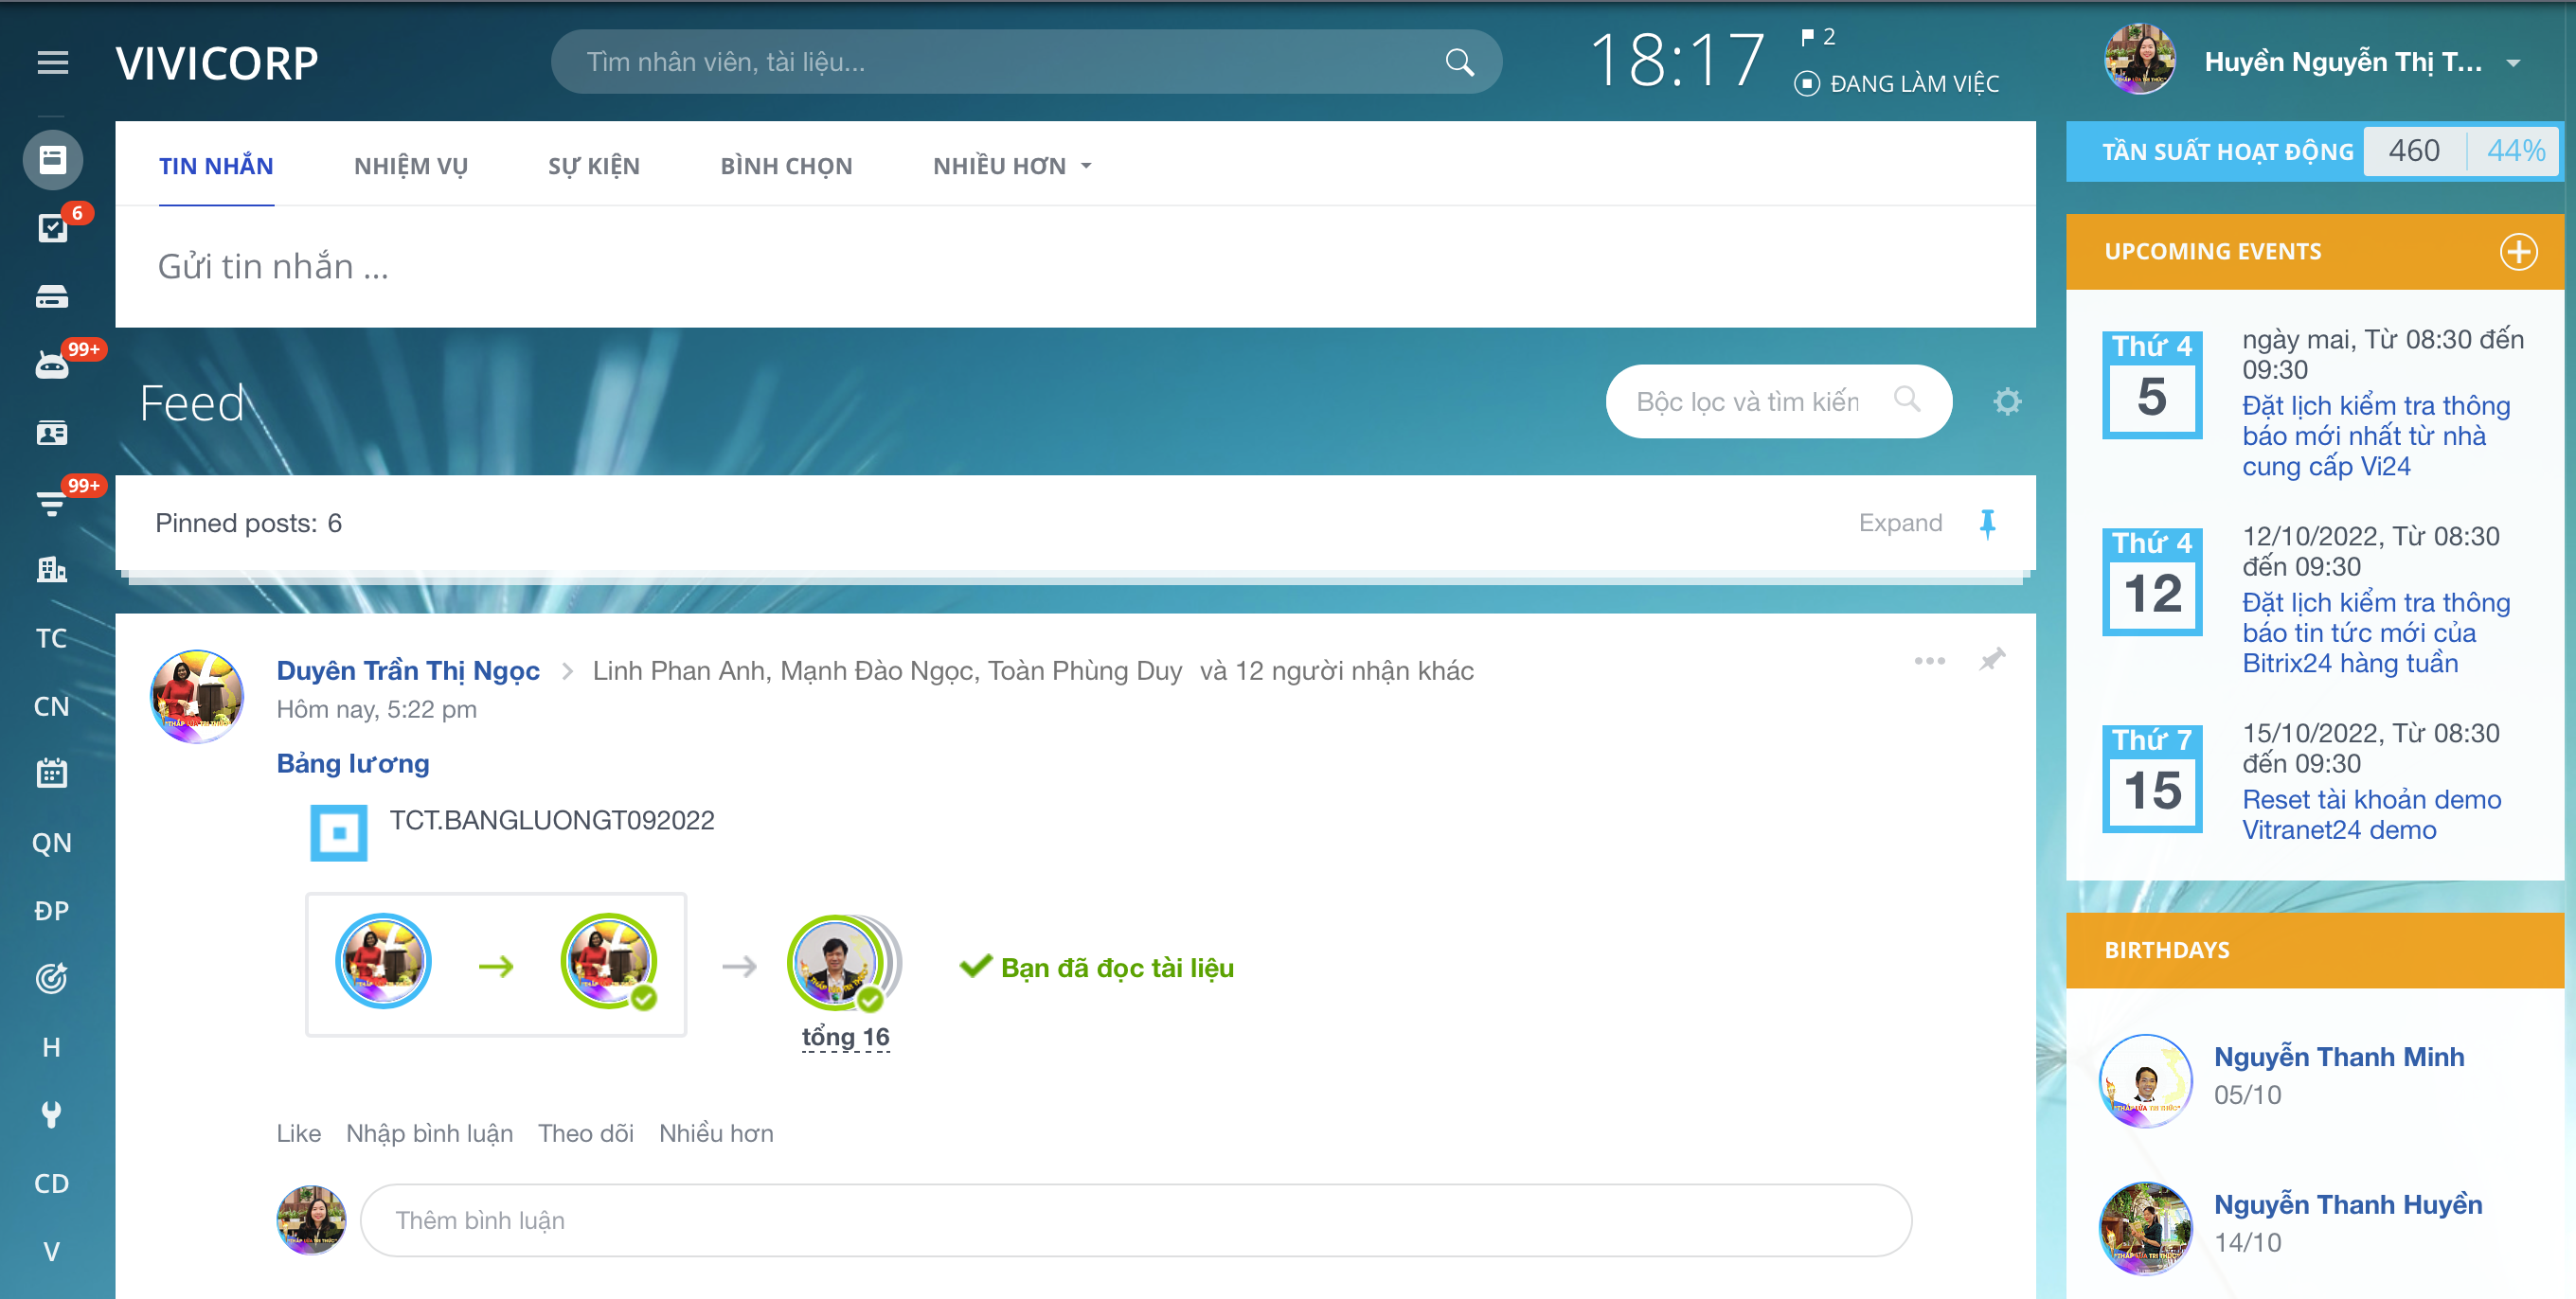This screenshot has width=2576, height=1299.
Task: Expand the pinned posts list
Action: pos(1899,523)
